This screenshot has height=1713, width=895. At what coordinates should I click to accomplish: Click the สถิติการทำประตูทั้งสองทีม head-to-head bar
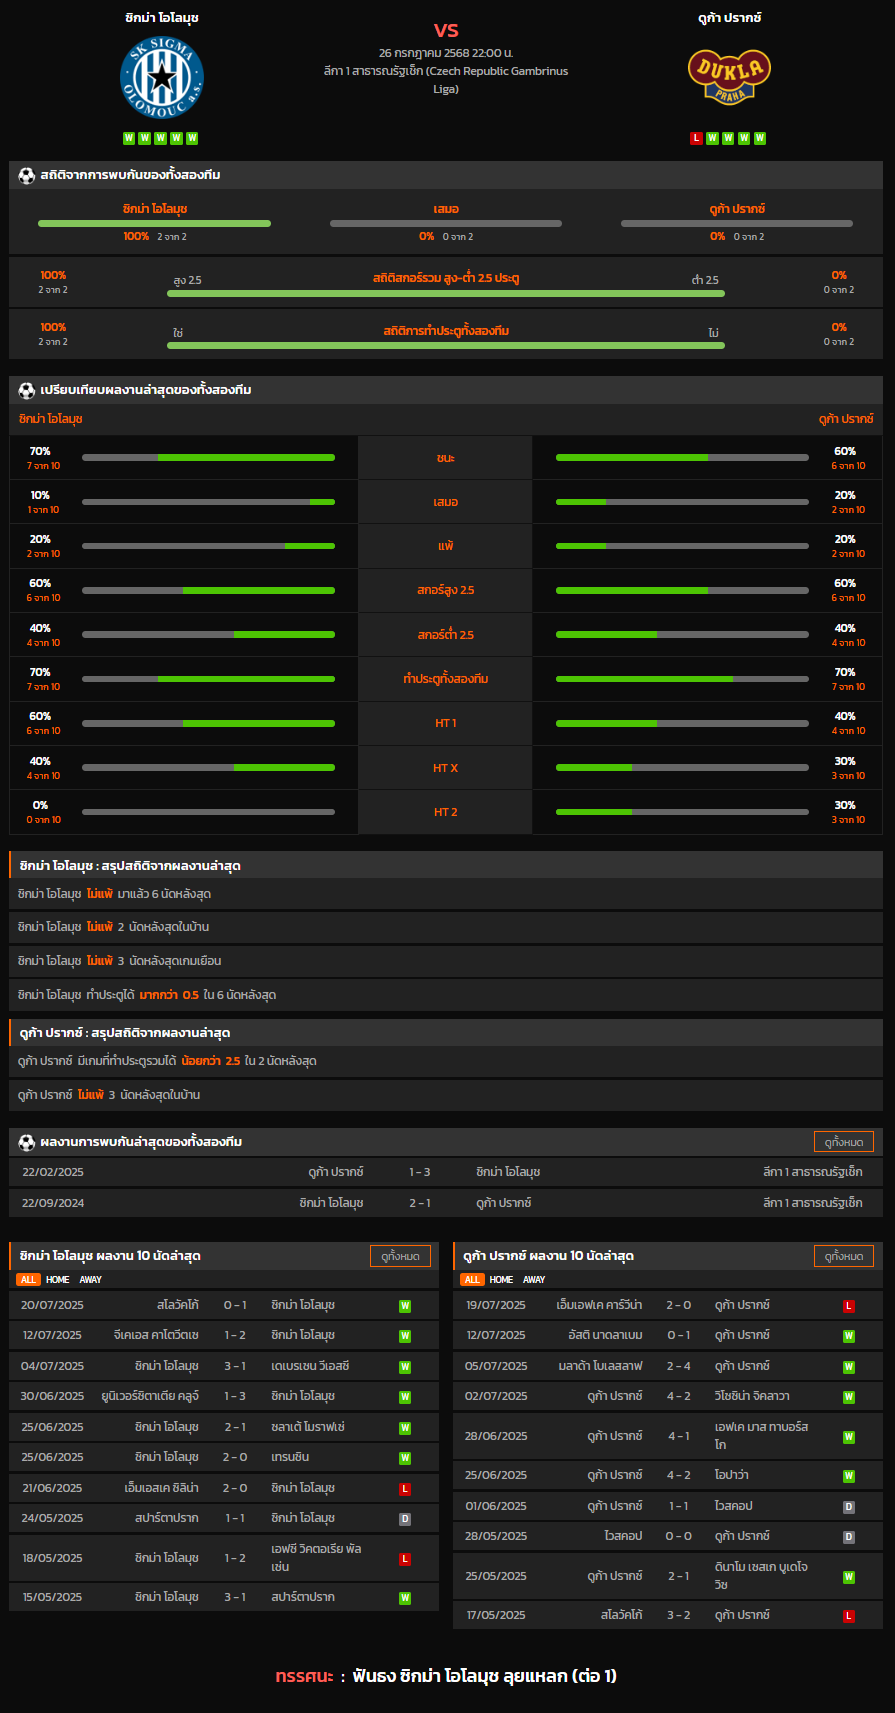446,346
